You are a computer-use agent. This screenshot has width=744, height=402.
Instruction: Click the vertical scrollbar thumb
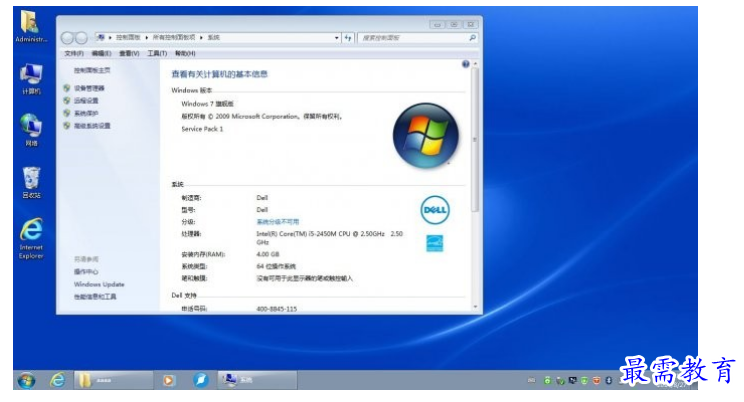tap(475, 140)
